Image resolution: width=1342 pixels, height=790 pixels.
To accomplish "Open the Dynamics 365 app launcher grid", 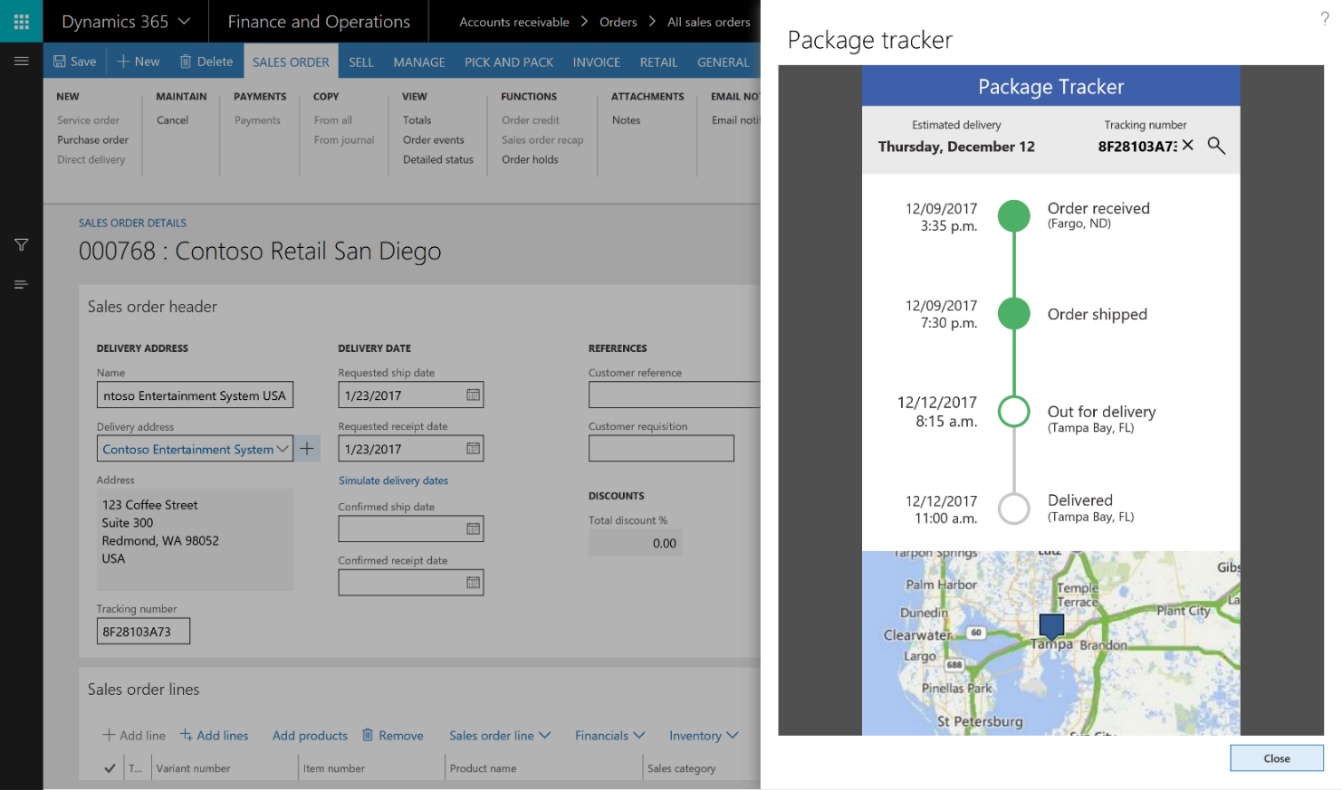I will pyautogui.click(x=20, y=20).
